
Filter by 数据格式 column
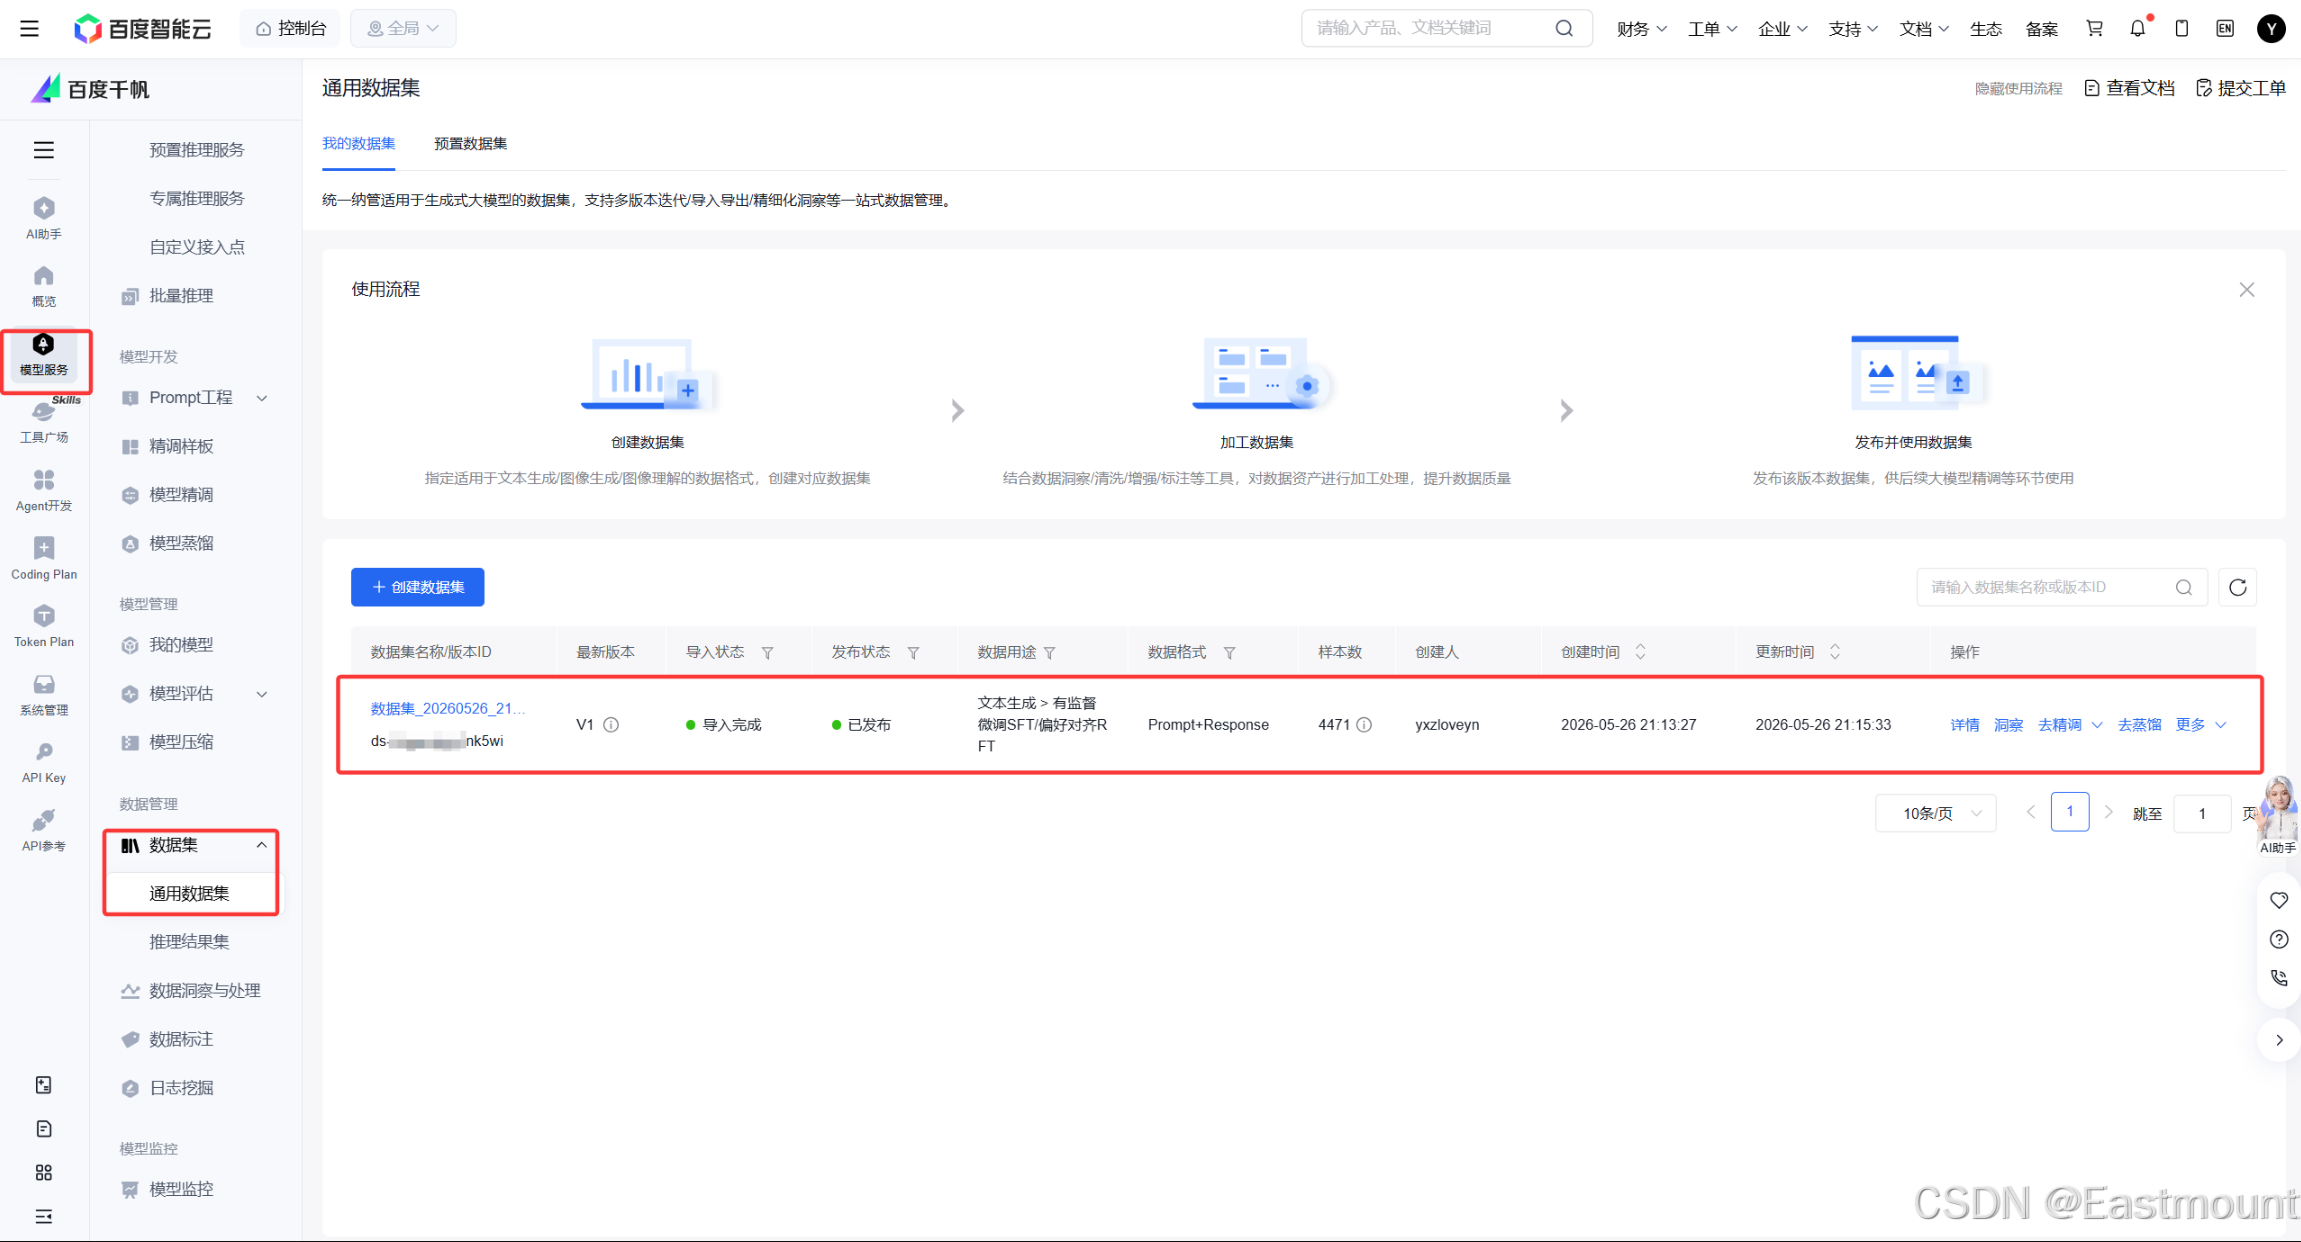[x=1229, y=653]
